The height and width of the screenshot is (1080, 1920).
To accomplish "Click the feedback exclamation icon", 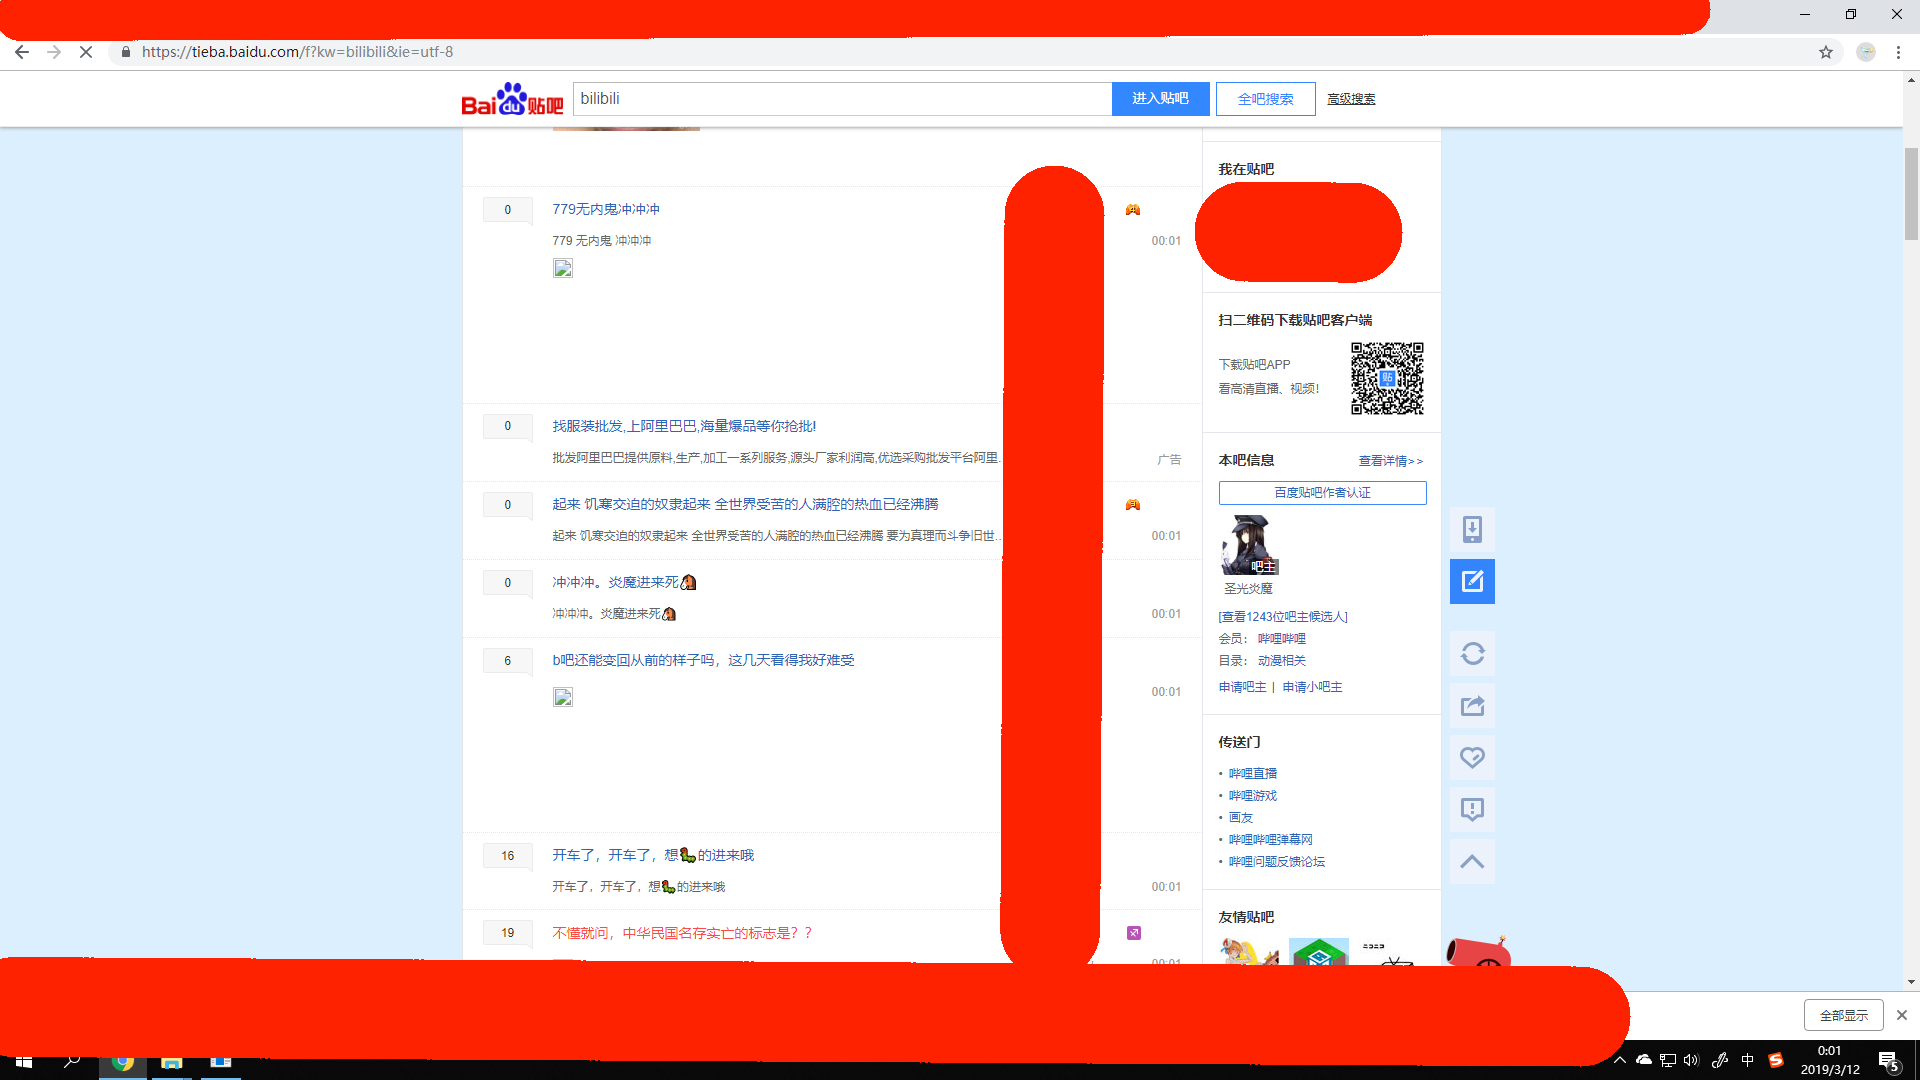I will [1472, 810].
